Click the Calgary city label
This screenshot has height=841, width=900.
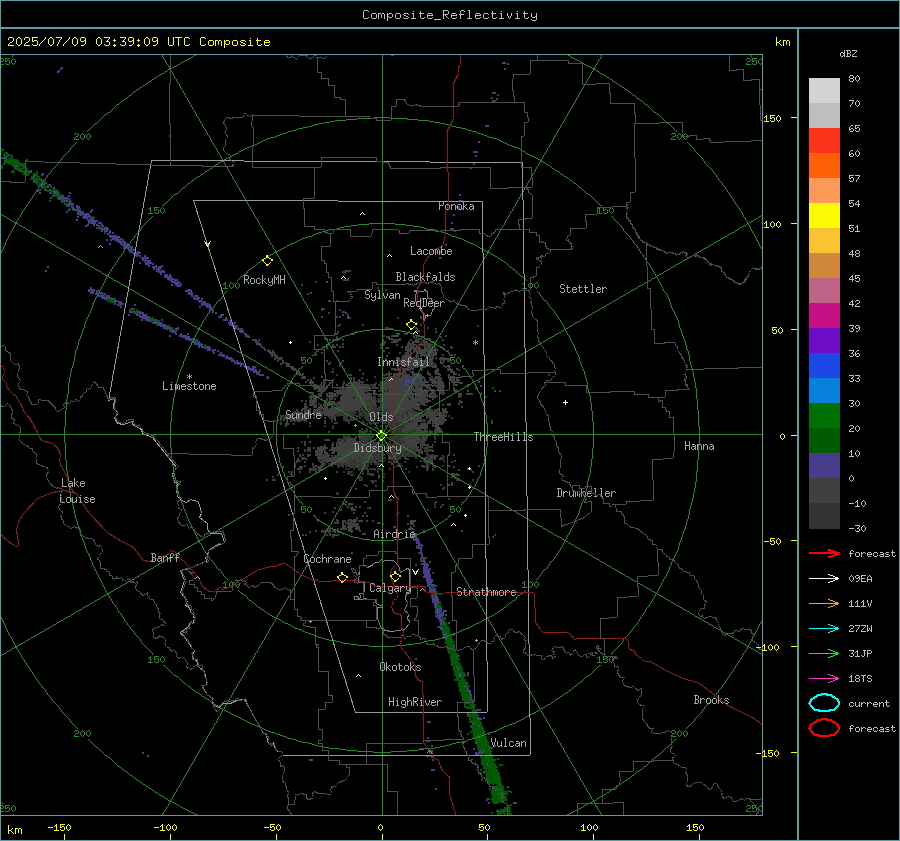(x=390, y=588)
